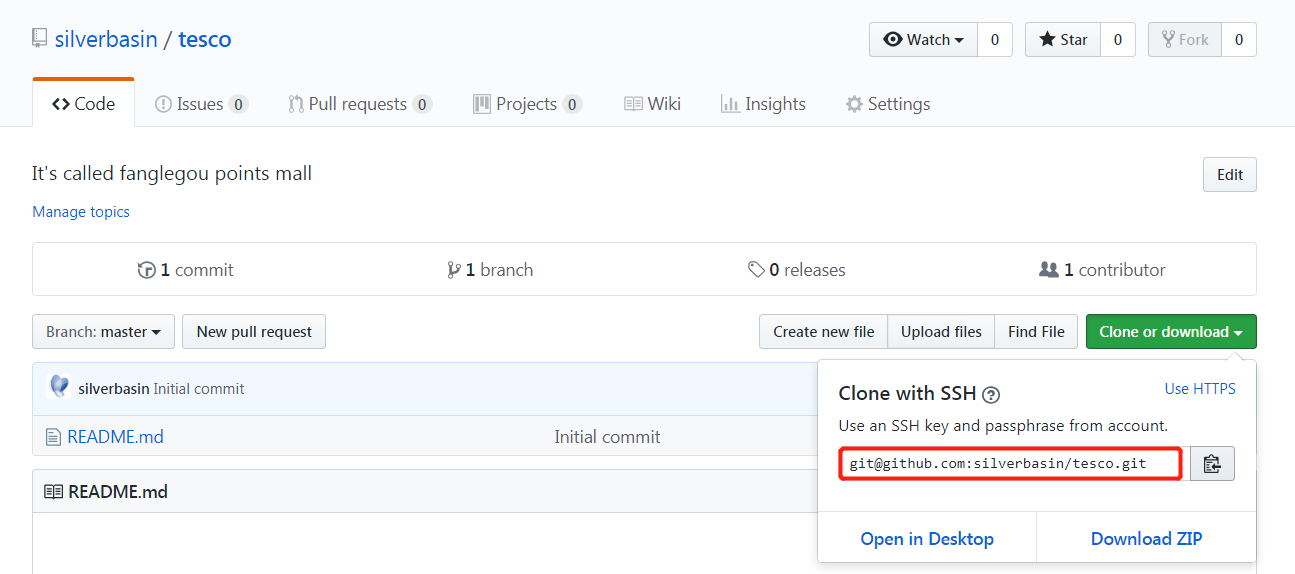Screen dimensions: 1295x574
Task: Click Open in Desktop
Action: (927, 539)
